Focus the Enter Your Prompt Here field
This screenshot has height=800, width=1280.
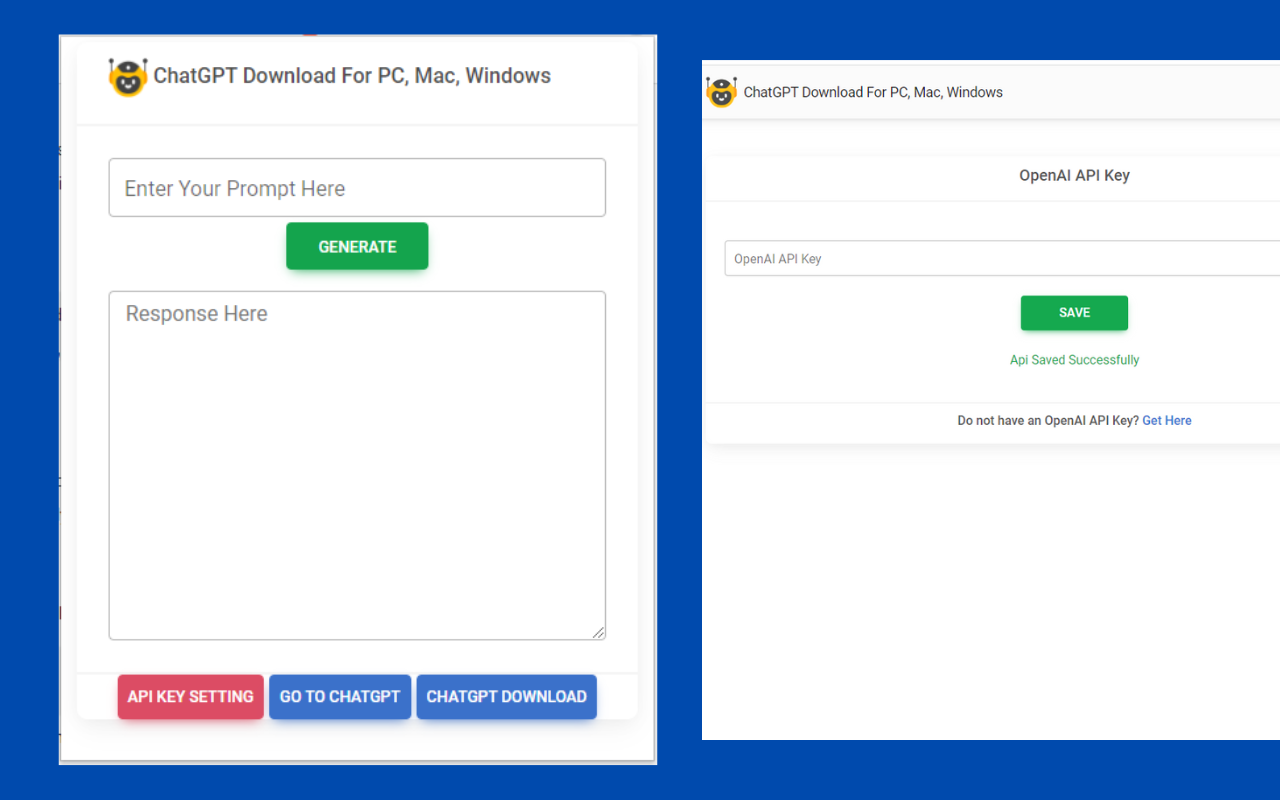coord(357,188)
